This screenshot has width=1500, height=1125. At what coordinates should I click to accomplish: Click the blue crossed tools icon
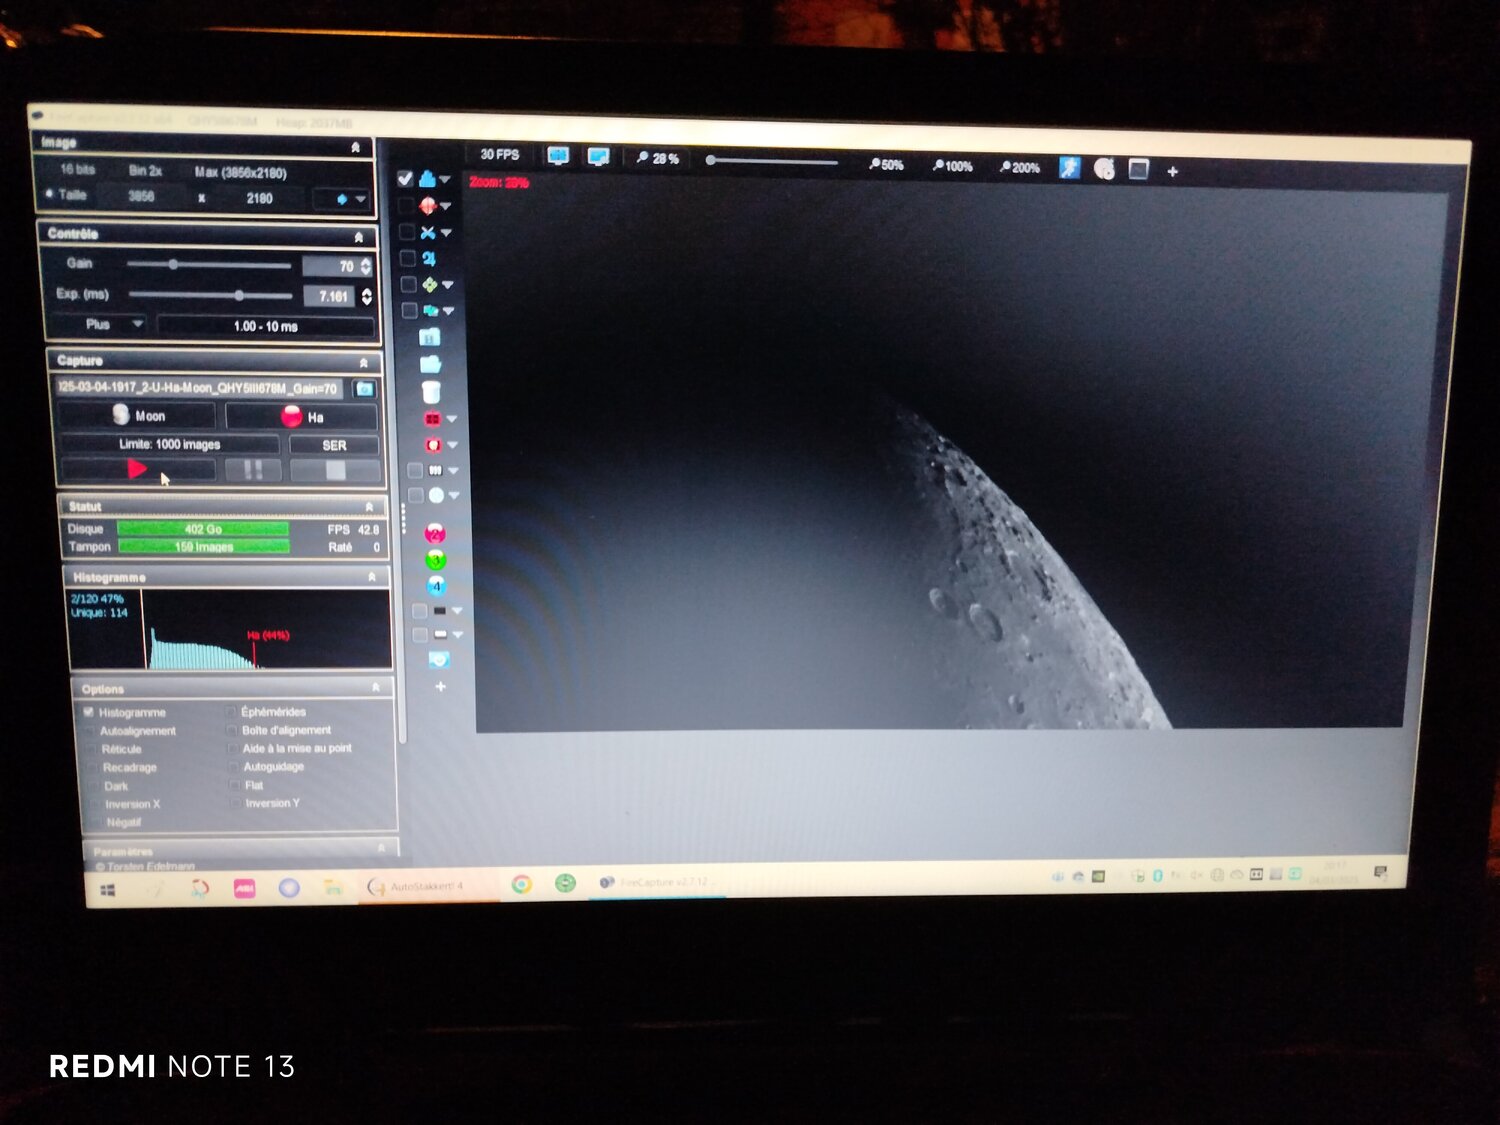coord(428,232)
